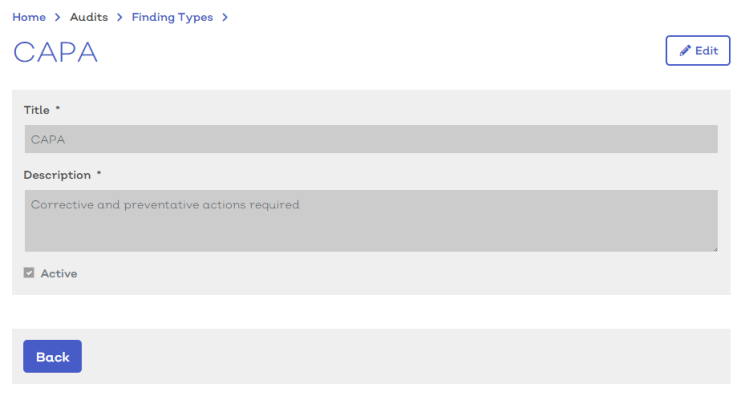Click the Title field label

click(37, 110)
